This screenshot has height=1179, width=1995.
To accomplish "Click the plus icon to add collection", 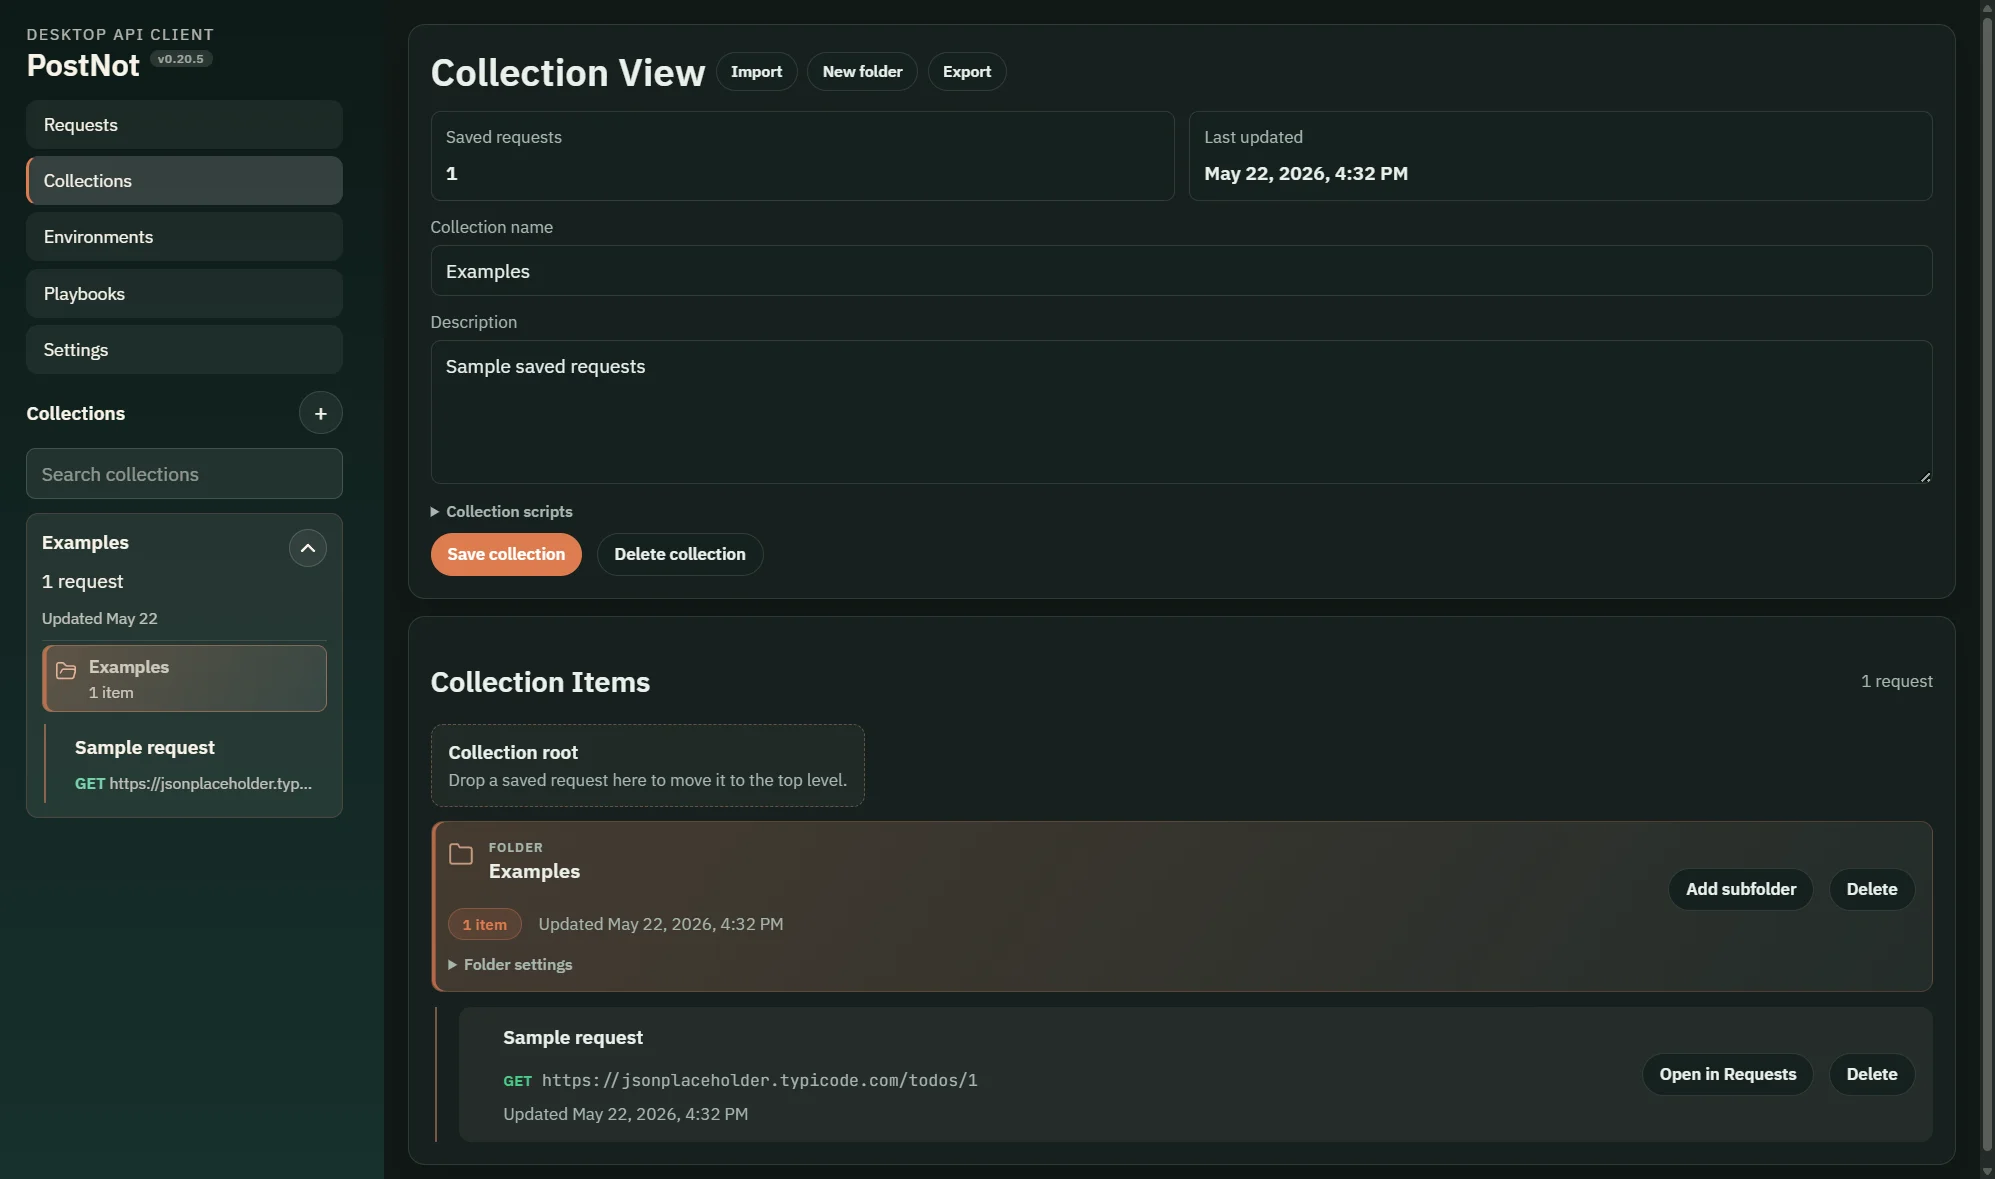I will click(320, 413).
